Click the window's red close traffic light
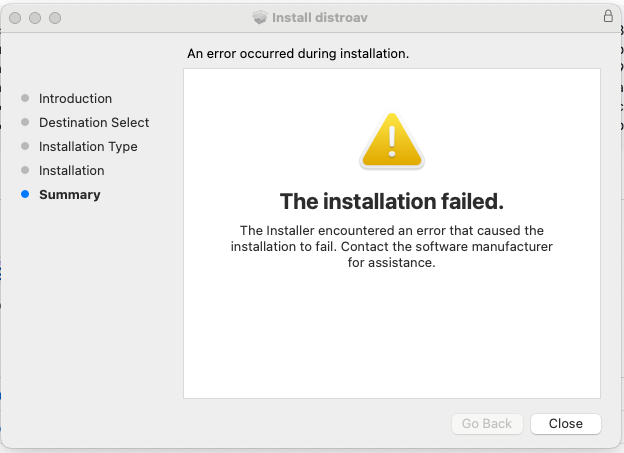The image size is (624, 453). [x=15, y=18]
